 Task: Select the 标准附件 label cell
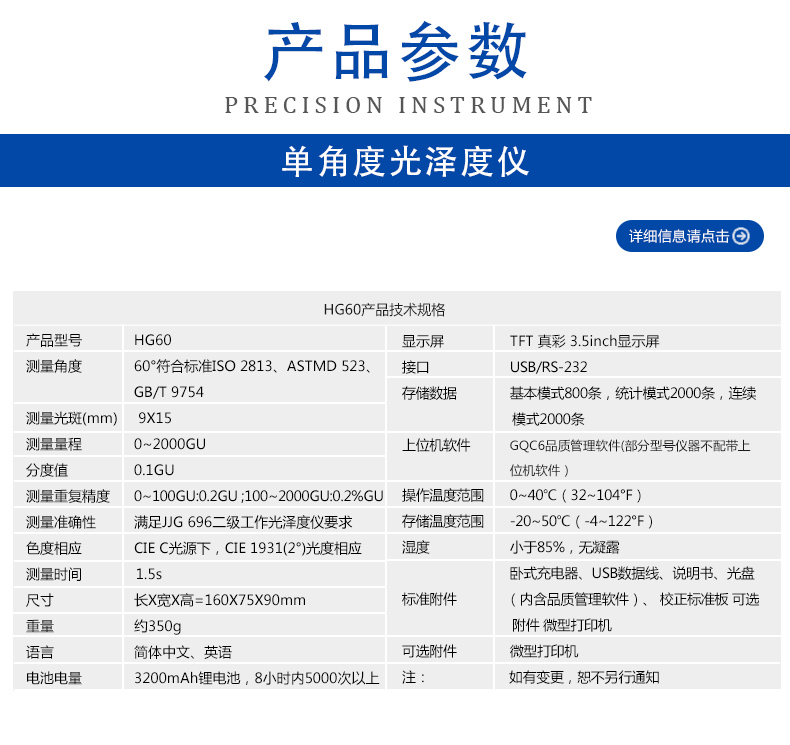click(429, 599)
